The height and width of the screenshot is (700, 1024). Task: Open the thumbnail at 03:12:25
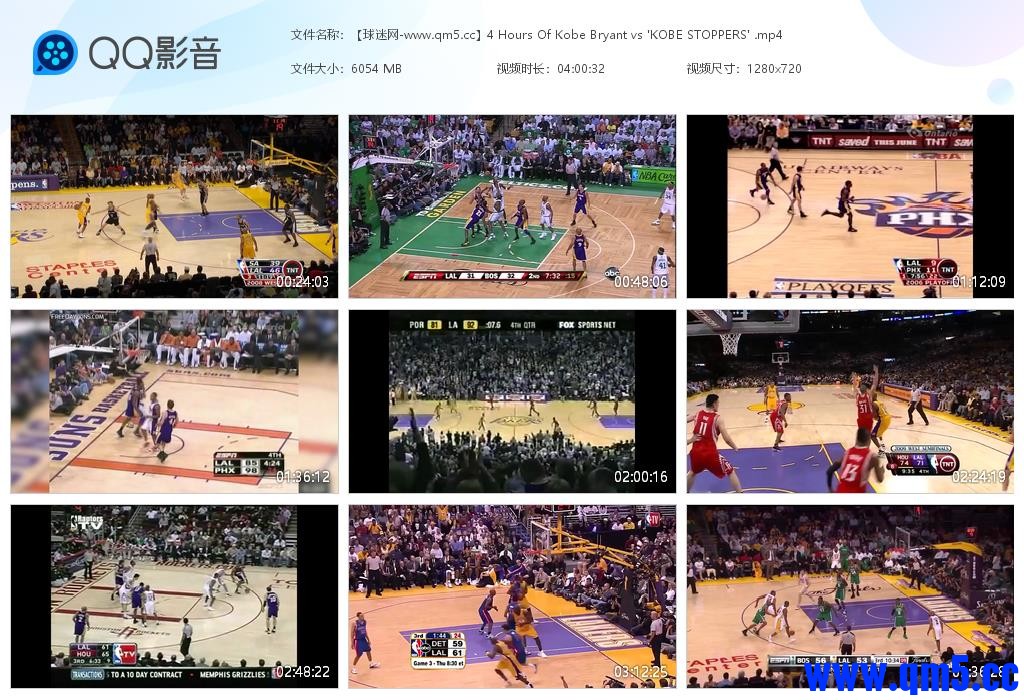pos(512,596)
